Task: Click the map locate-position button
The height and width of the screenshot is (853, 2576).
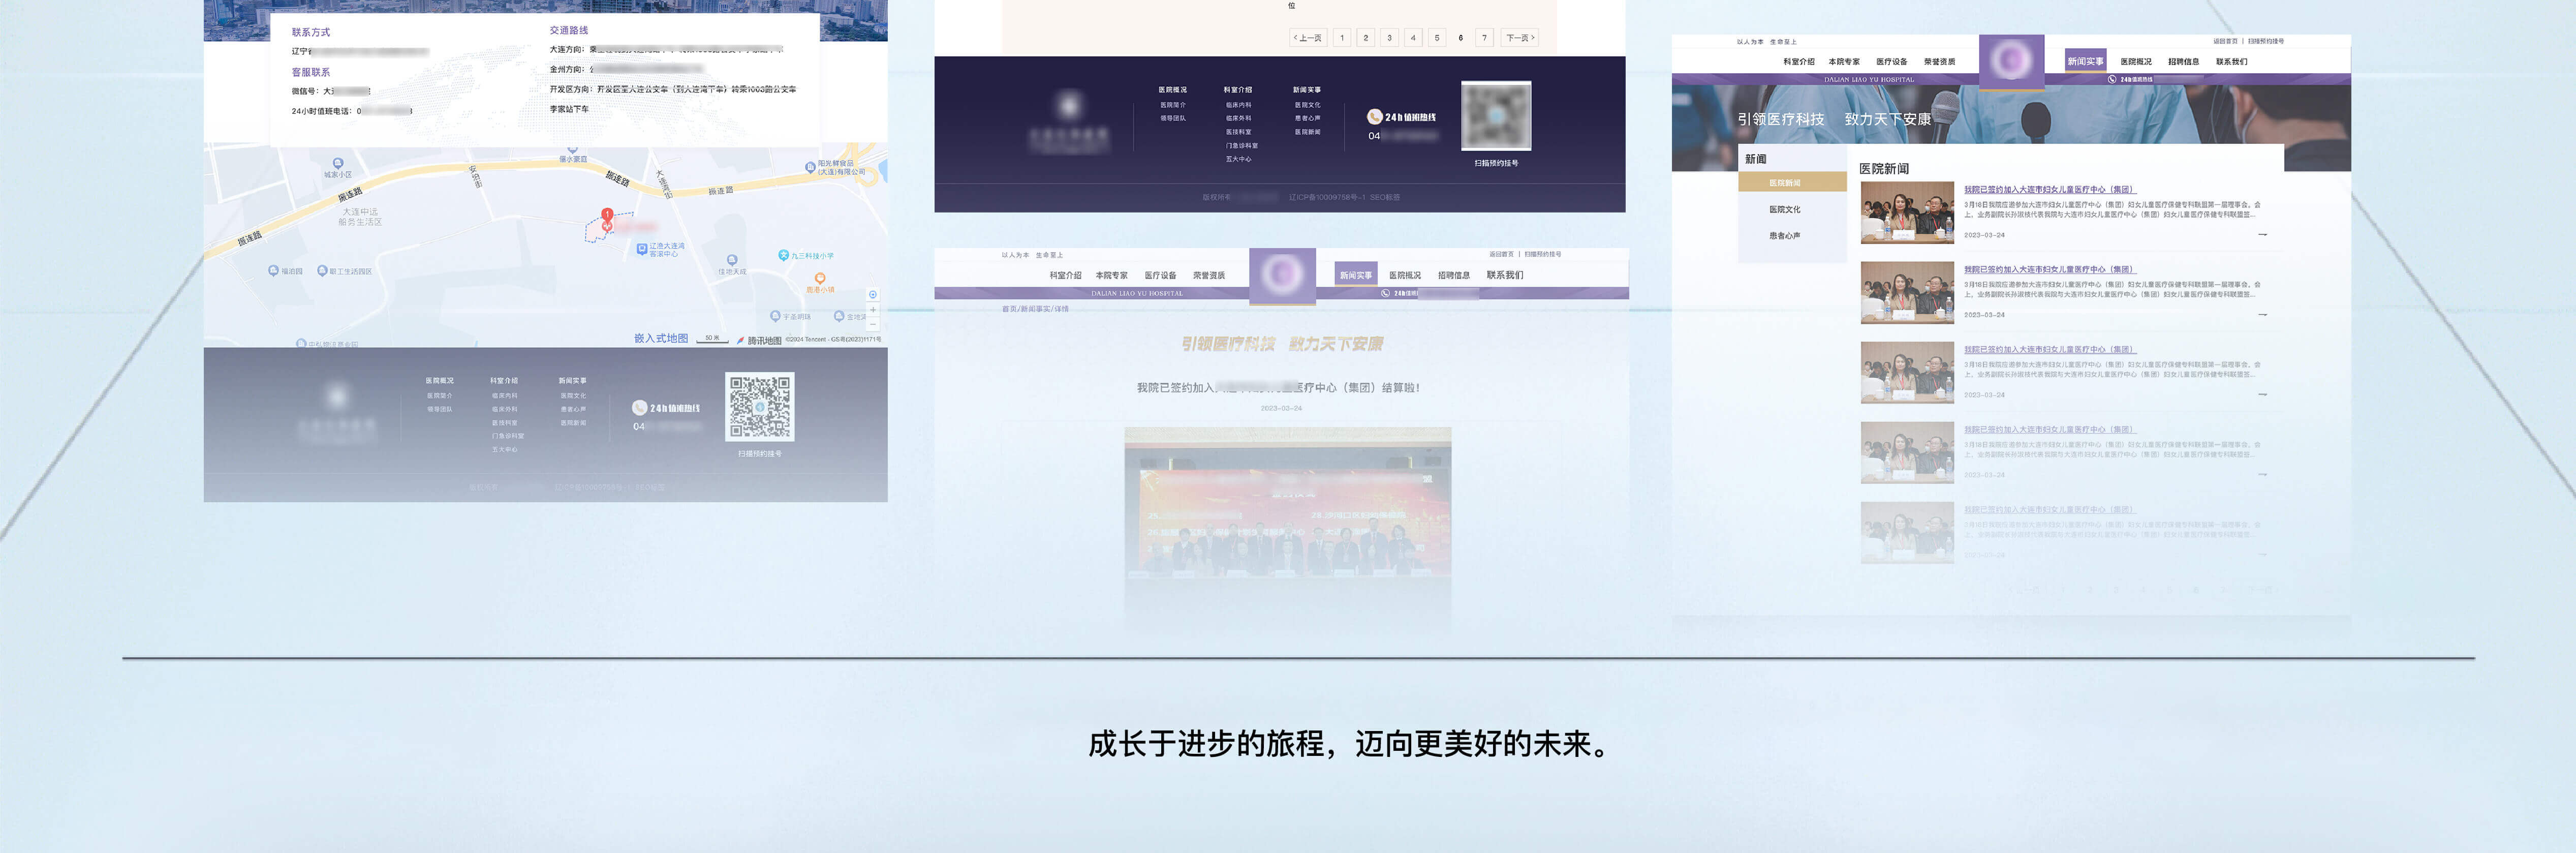Action: tap(873, 295)
